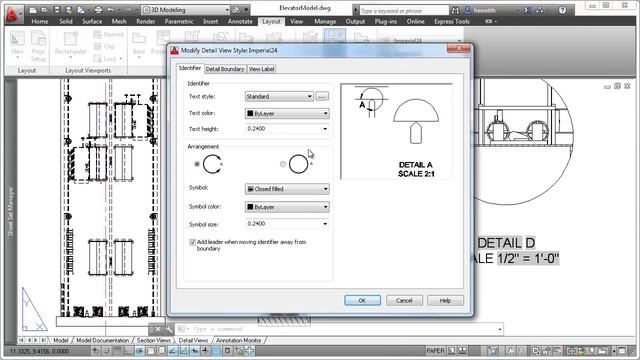This screenshot has width=640, height=360.
Task: Select the first identifier arrangement radio button
Action: (197, 164)
